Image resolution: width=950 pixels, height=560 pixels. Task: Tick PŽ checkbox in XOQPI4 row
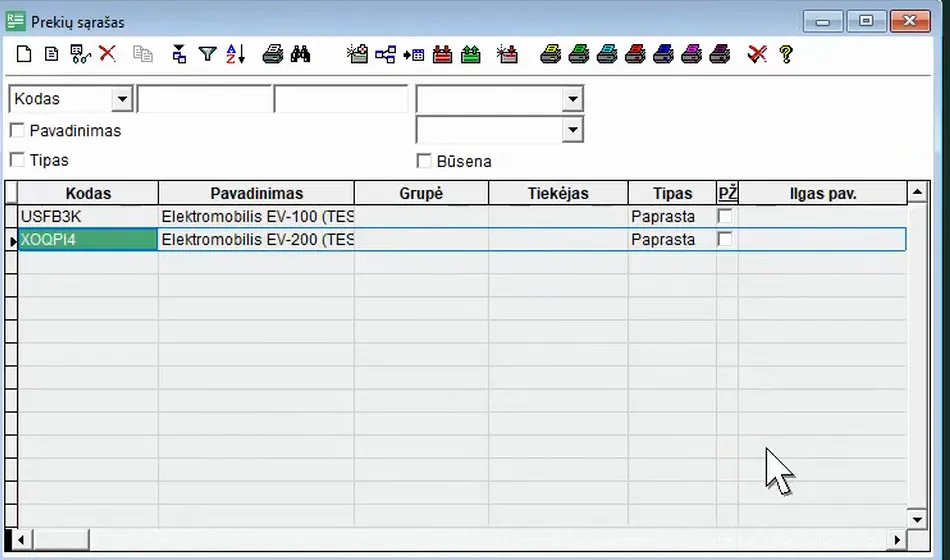(725, 239)
